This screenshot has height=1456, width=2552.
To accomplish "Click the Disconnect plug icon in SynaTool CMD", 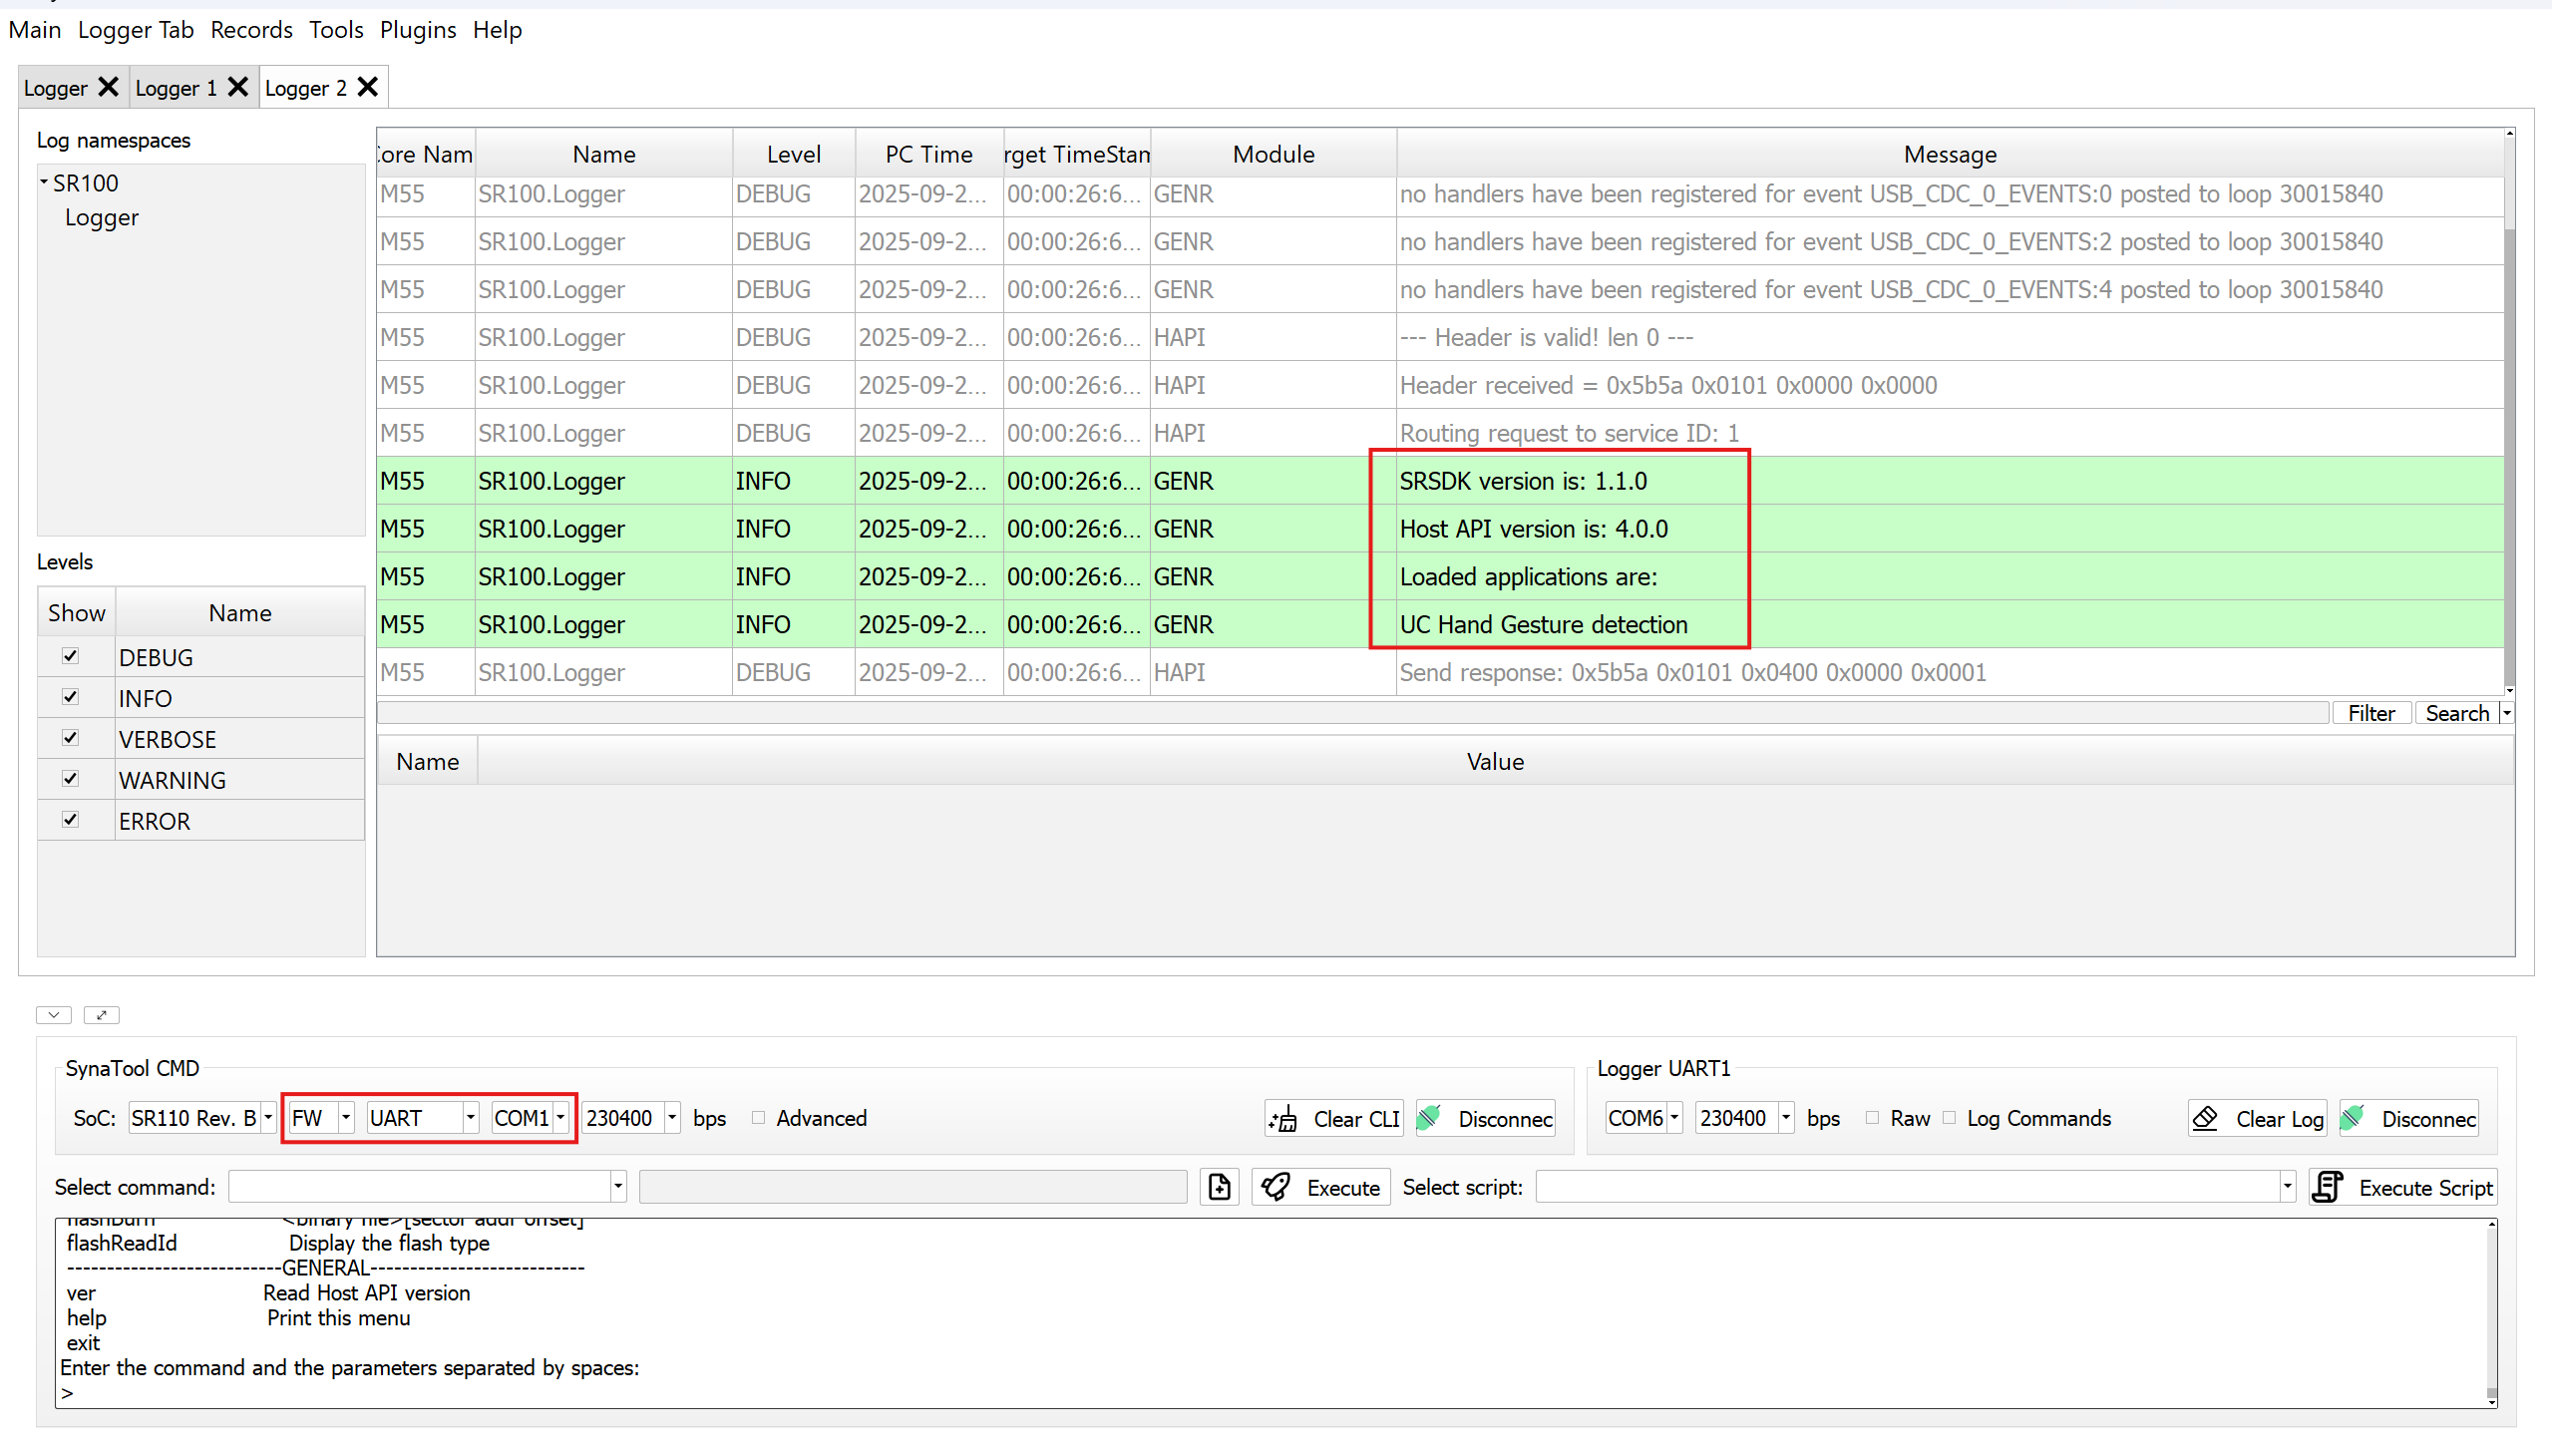I will (x=1431, y=1116).
